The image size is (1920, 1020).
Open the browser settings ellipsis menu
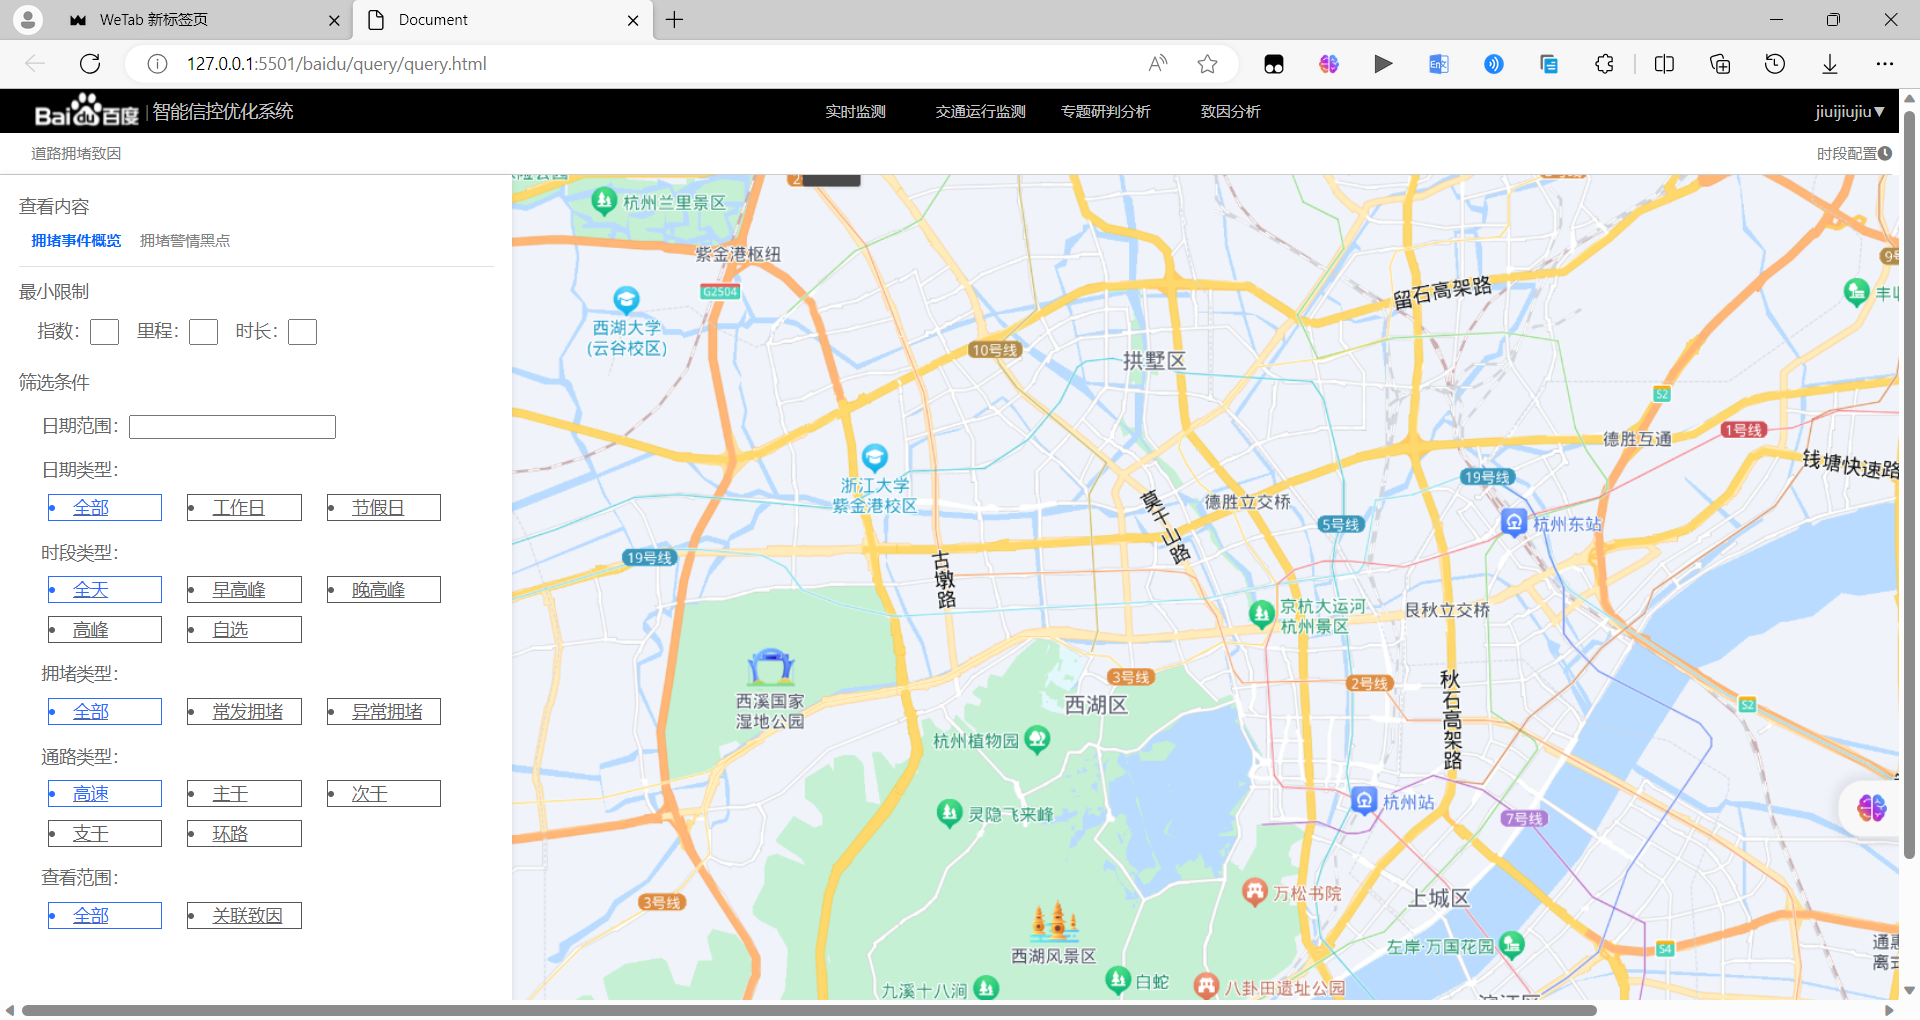click(x=1885, y=63)
